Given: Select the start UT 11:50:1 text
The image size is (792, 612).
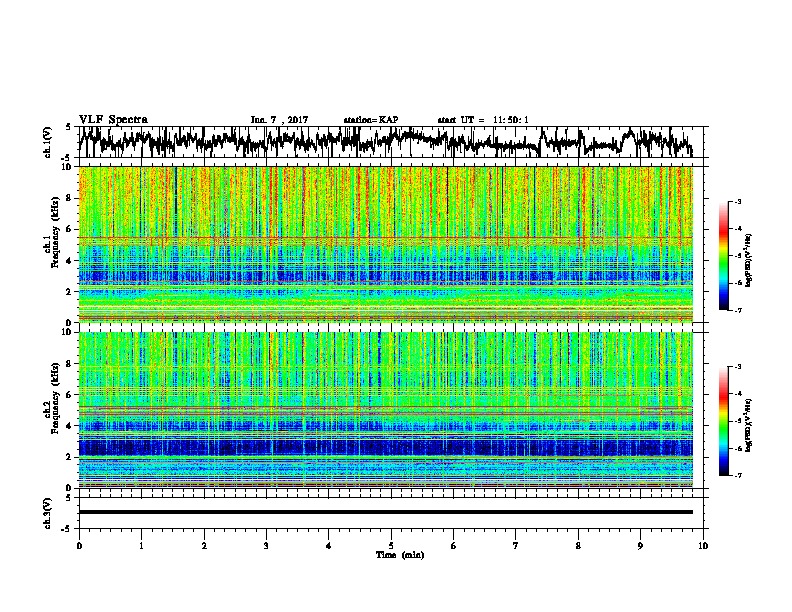Looking at the screenshot, I should coord(483,120).
